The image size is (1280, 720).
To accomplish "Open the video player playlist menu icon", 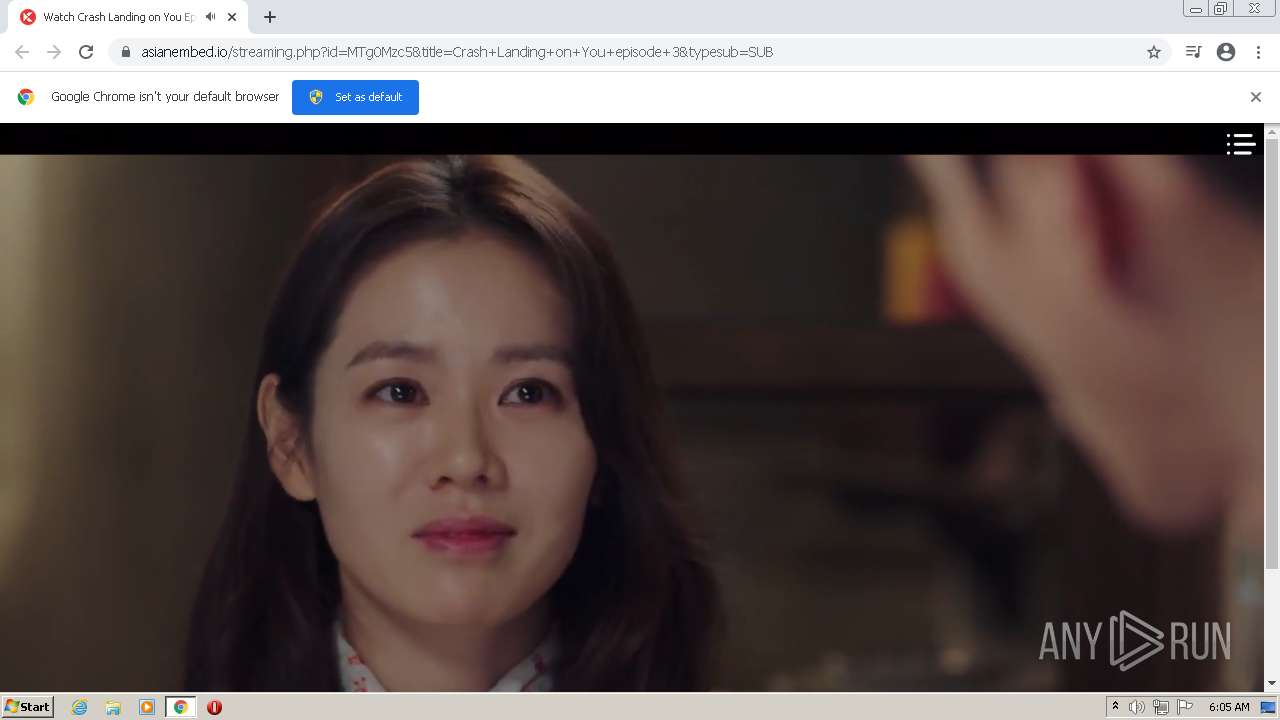I will point(1240,145).
